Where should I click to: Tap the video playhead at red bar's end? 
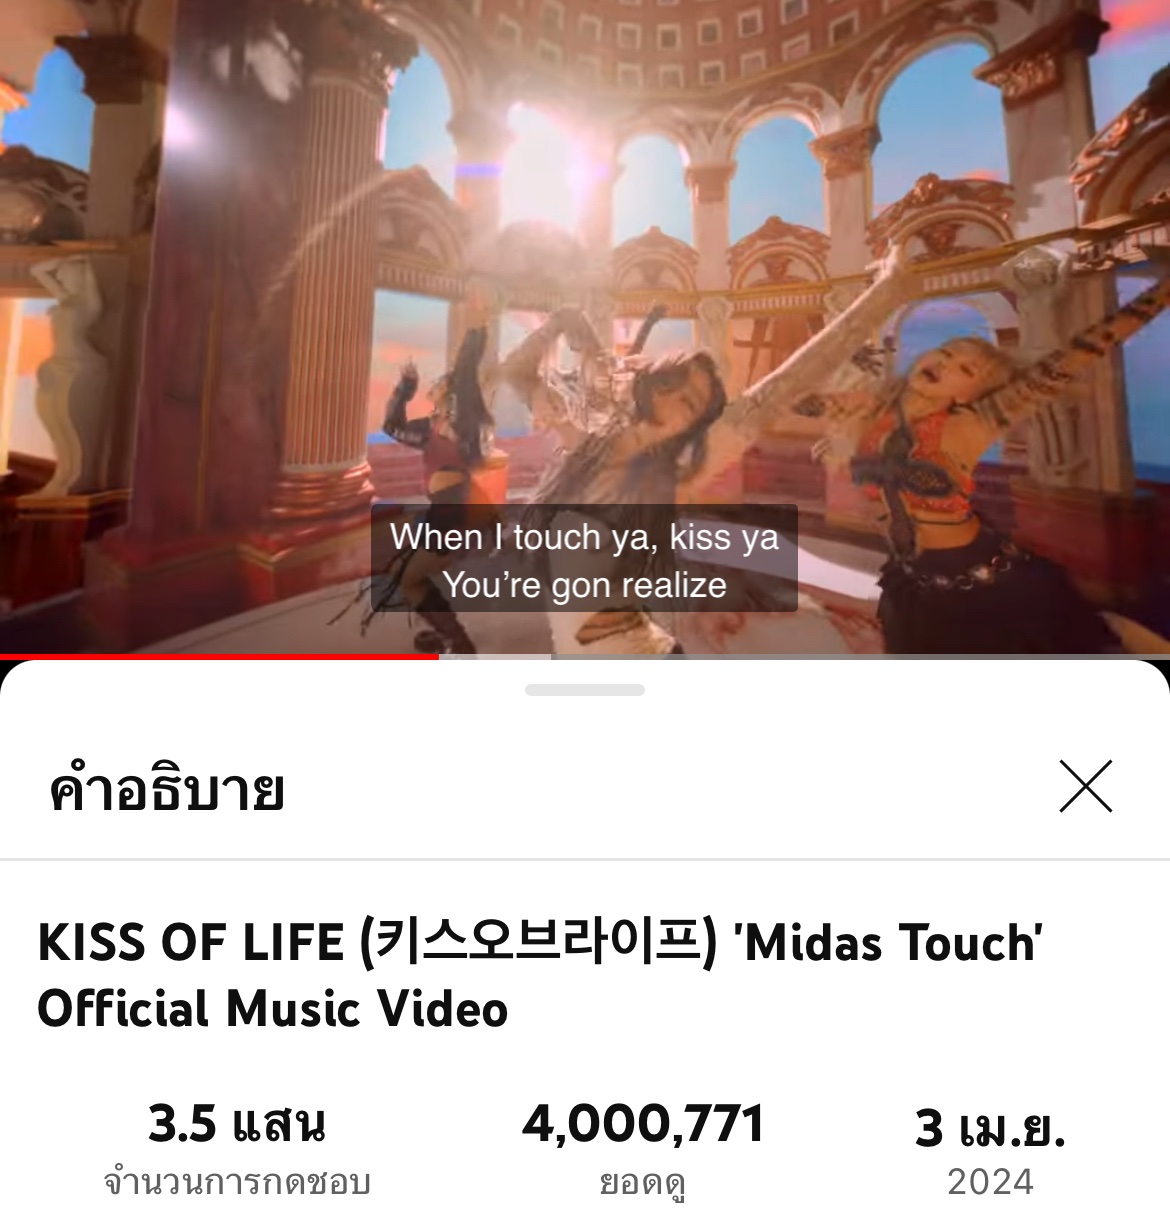(x=439, y=657)
